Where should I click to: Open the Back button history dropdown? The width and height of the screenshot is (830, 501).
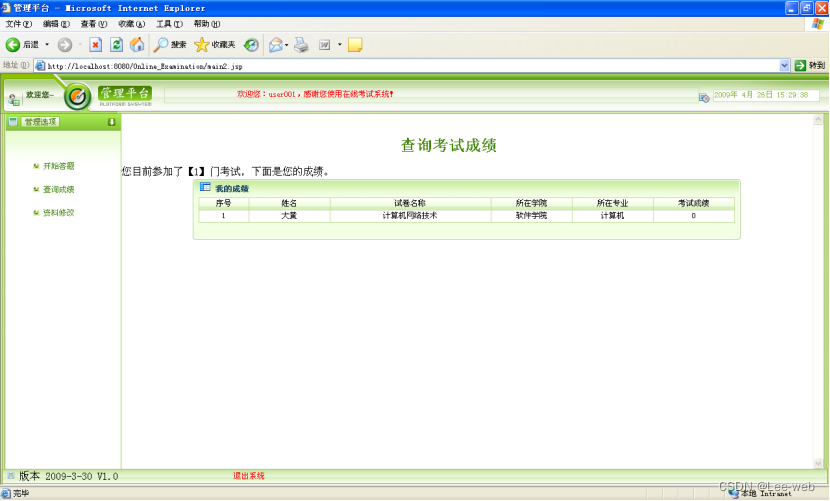tap(47, 45)
